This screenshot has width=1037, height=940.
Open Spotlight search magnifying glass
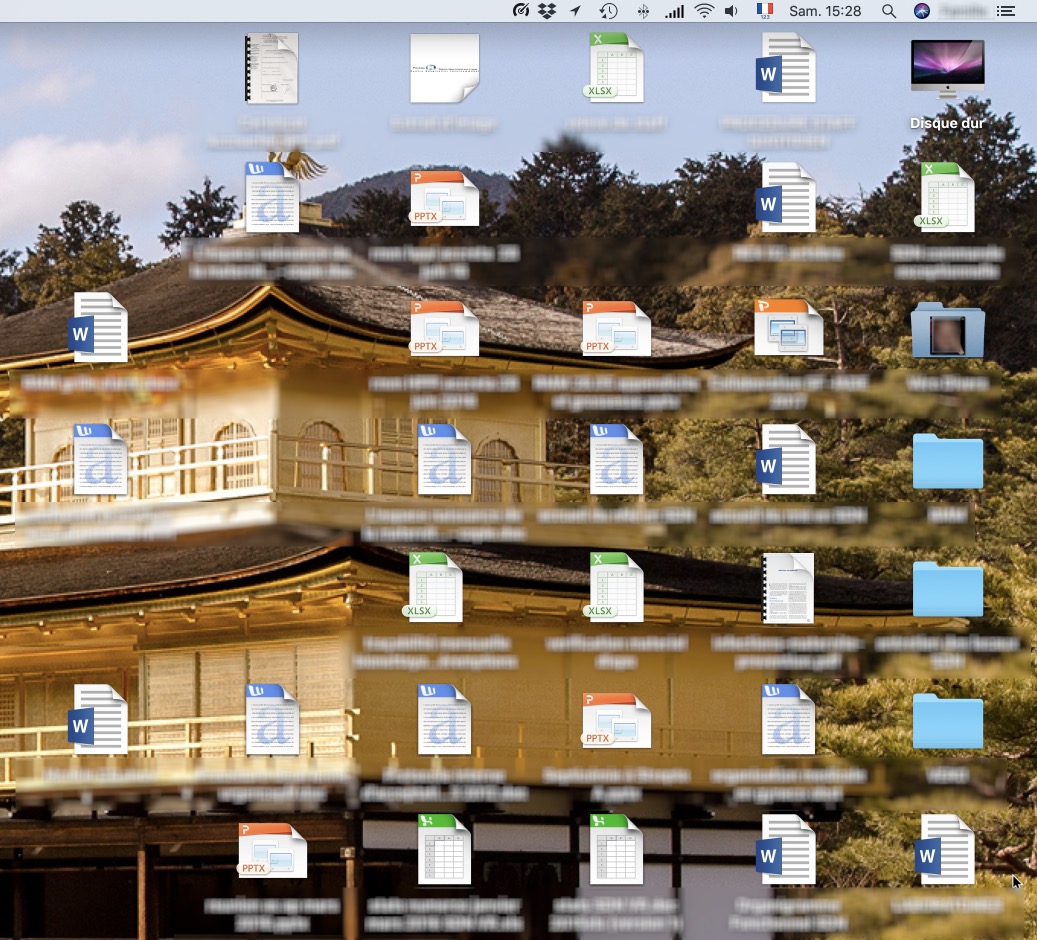(x=888, y=11)
